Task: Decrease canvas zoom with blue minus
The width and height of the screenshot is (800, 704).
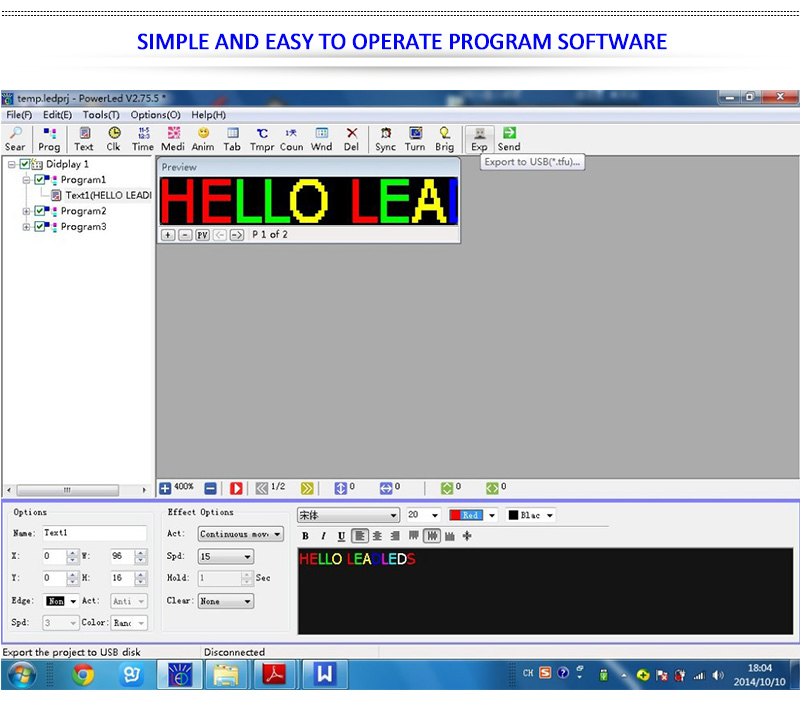Action: 210,488
